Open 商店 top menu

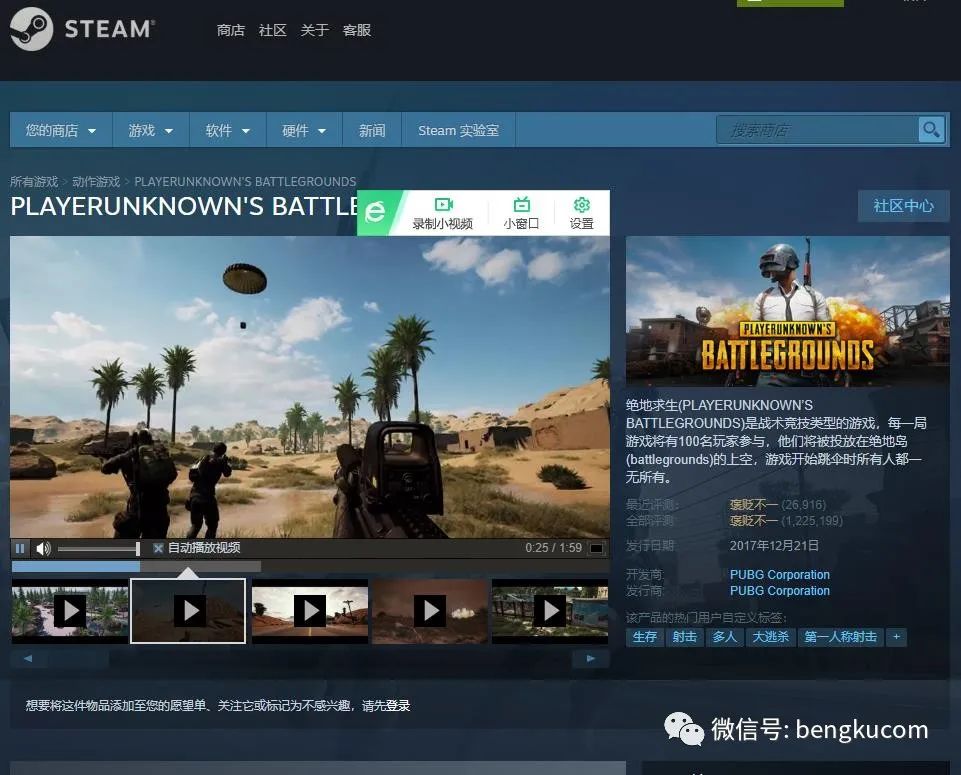pos(231,30)
